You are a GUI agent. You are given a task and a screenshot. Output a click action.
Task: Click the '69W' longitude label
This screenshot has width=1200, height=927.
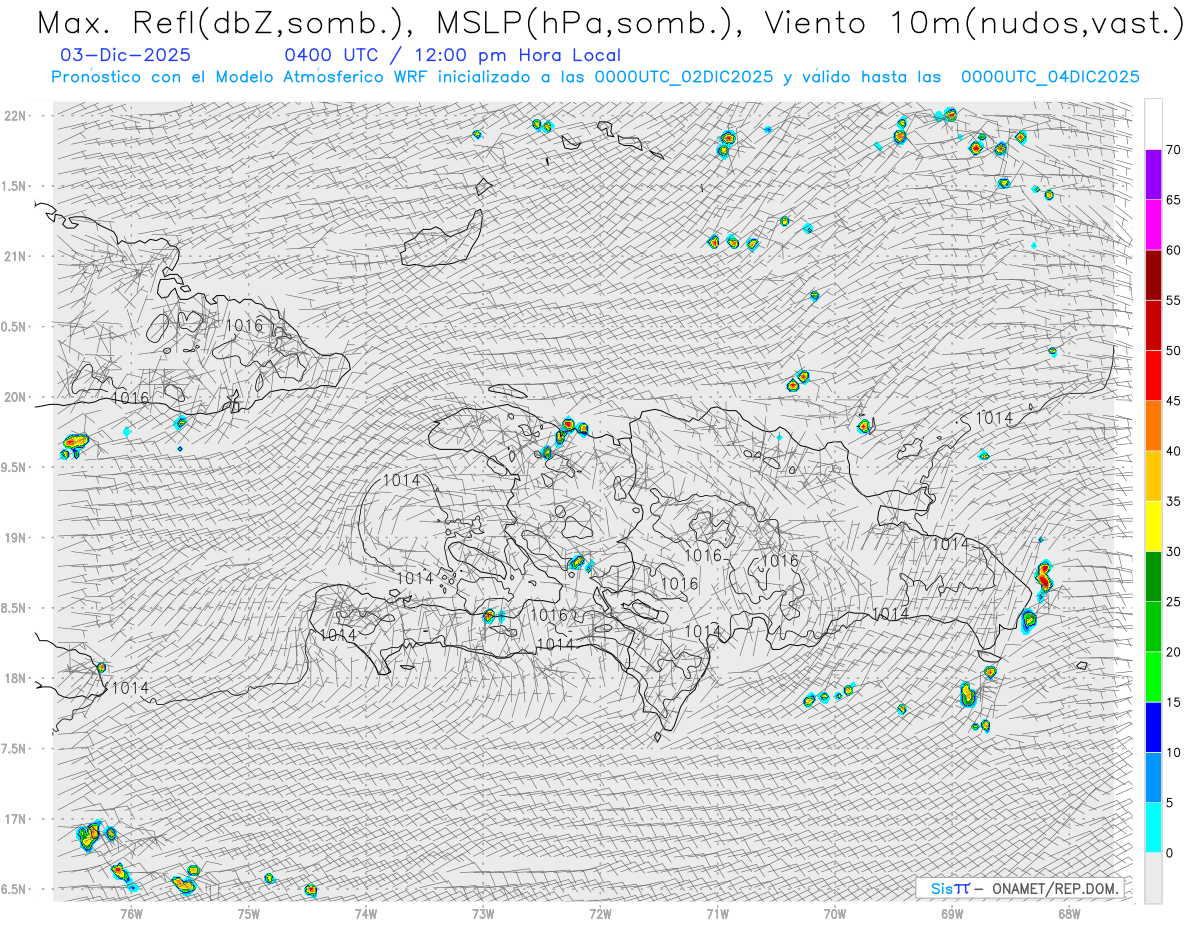[952, 913]
